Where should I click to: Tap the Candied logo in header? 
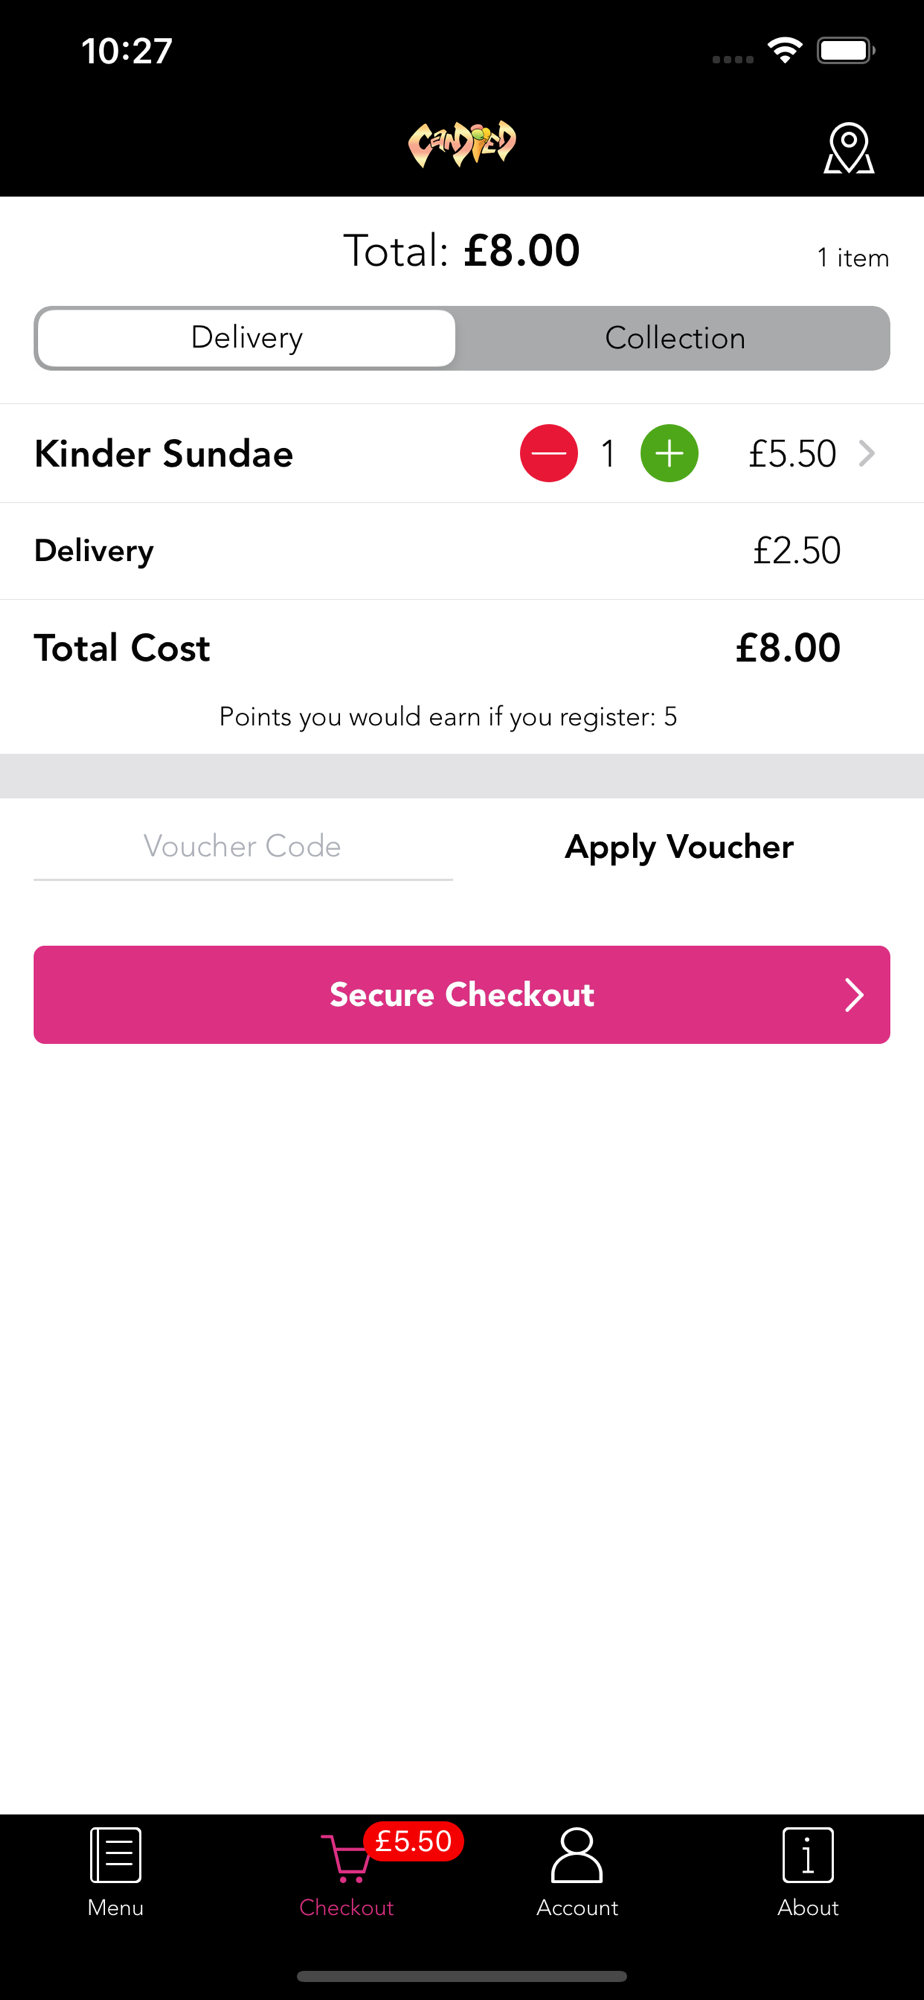[x=462, y=144]
